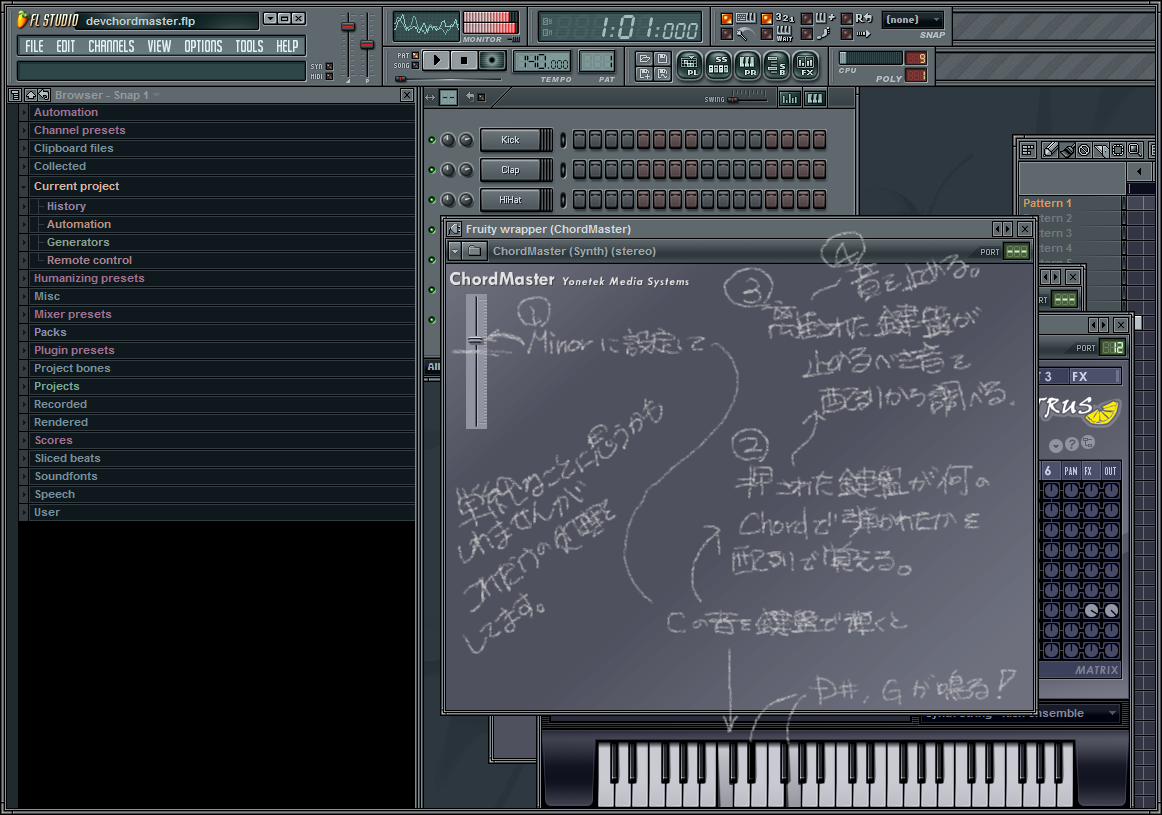Viewport: 1162px width, 815px height.
Task: Toggle the last step of HiHat row
Action: [x=820, y=199]
